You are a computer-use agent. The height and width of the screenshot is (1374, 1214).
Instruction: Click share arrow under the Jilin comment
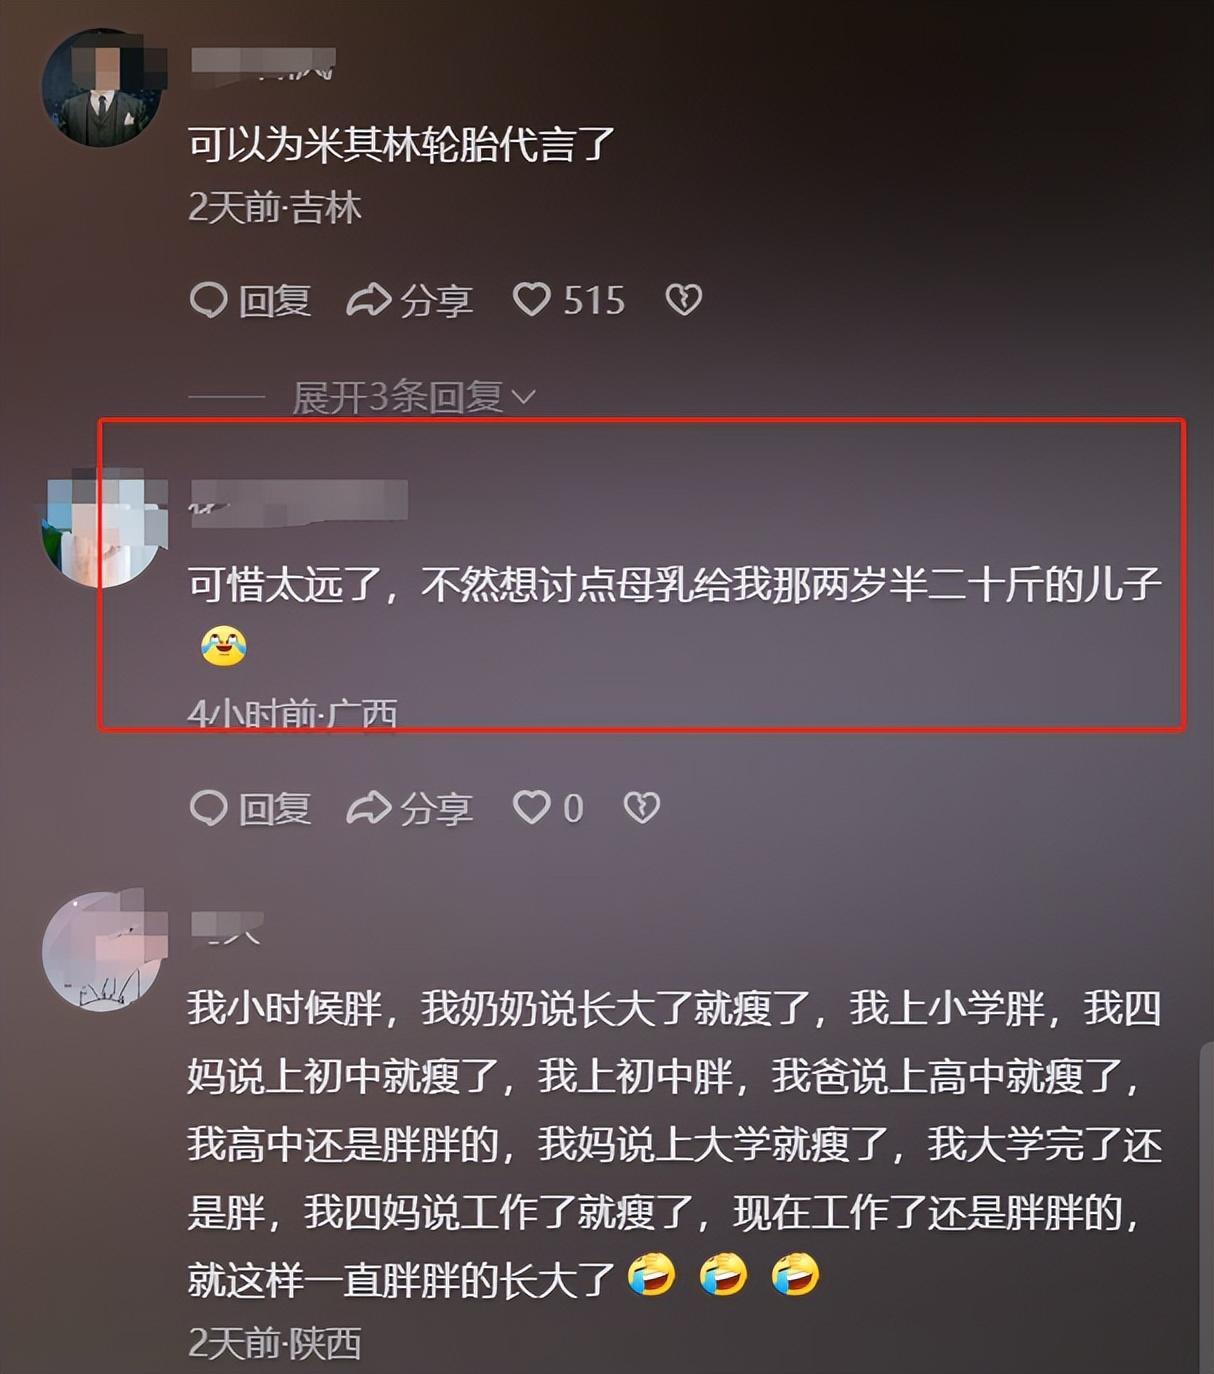(x=368, y=299)
